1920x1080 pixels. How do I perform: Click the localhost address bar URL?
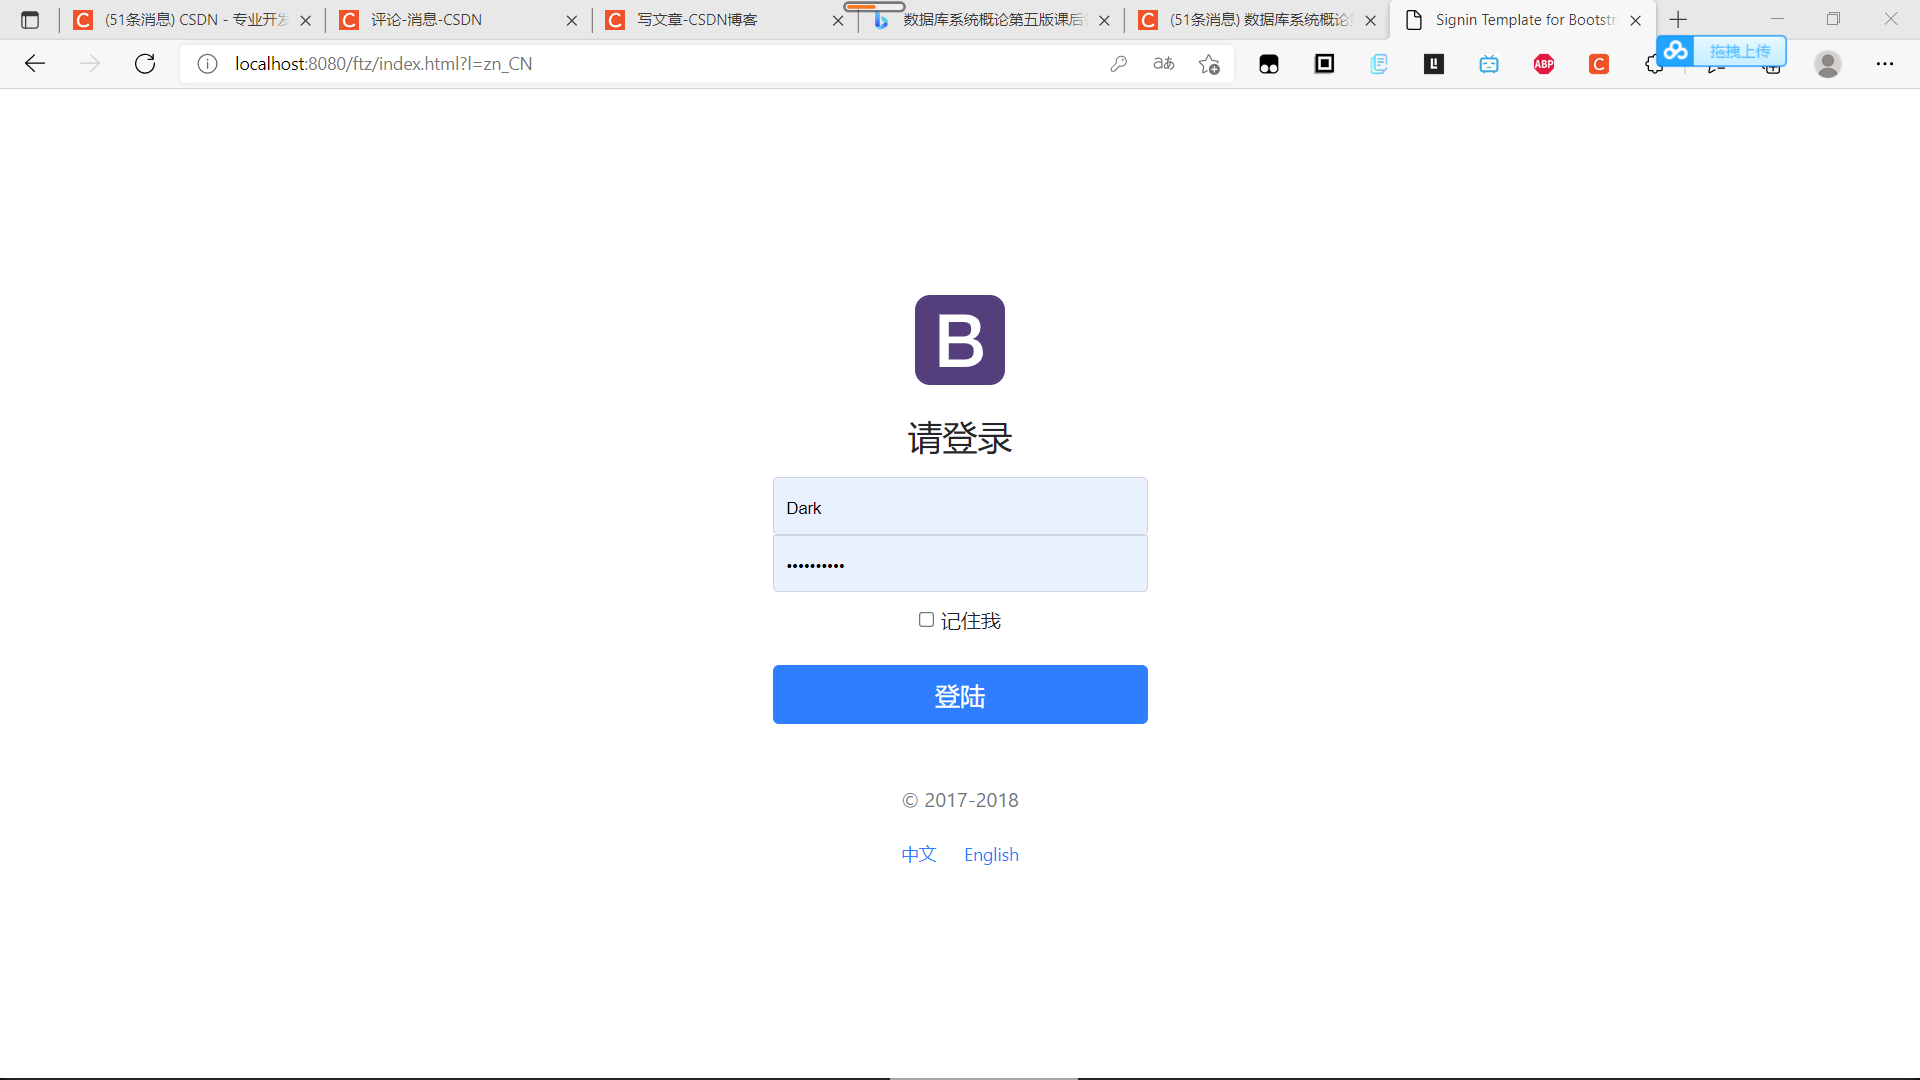(x=384, y=64)
